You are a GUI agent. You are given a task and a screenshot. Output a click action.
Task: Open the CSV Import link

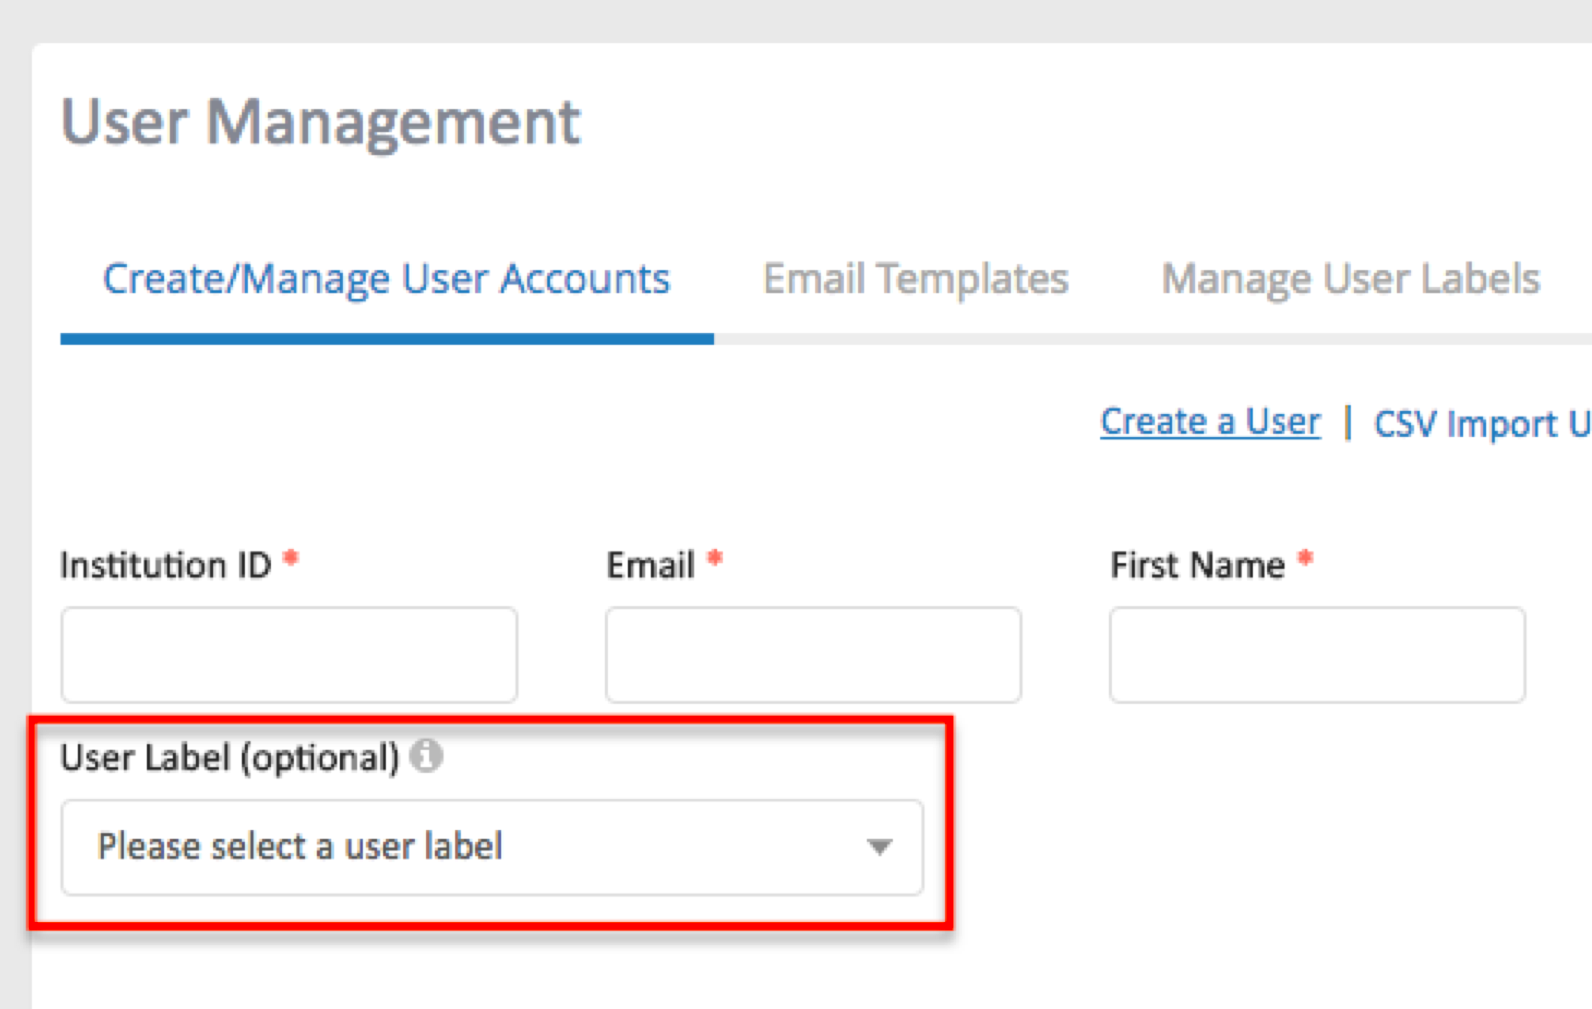(x=1482, y=424)
